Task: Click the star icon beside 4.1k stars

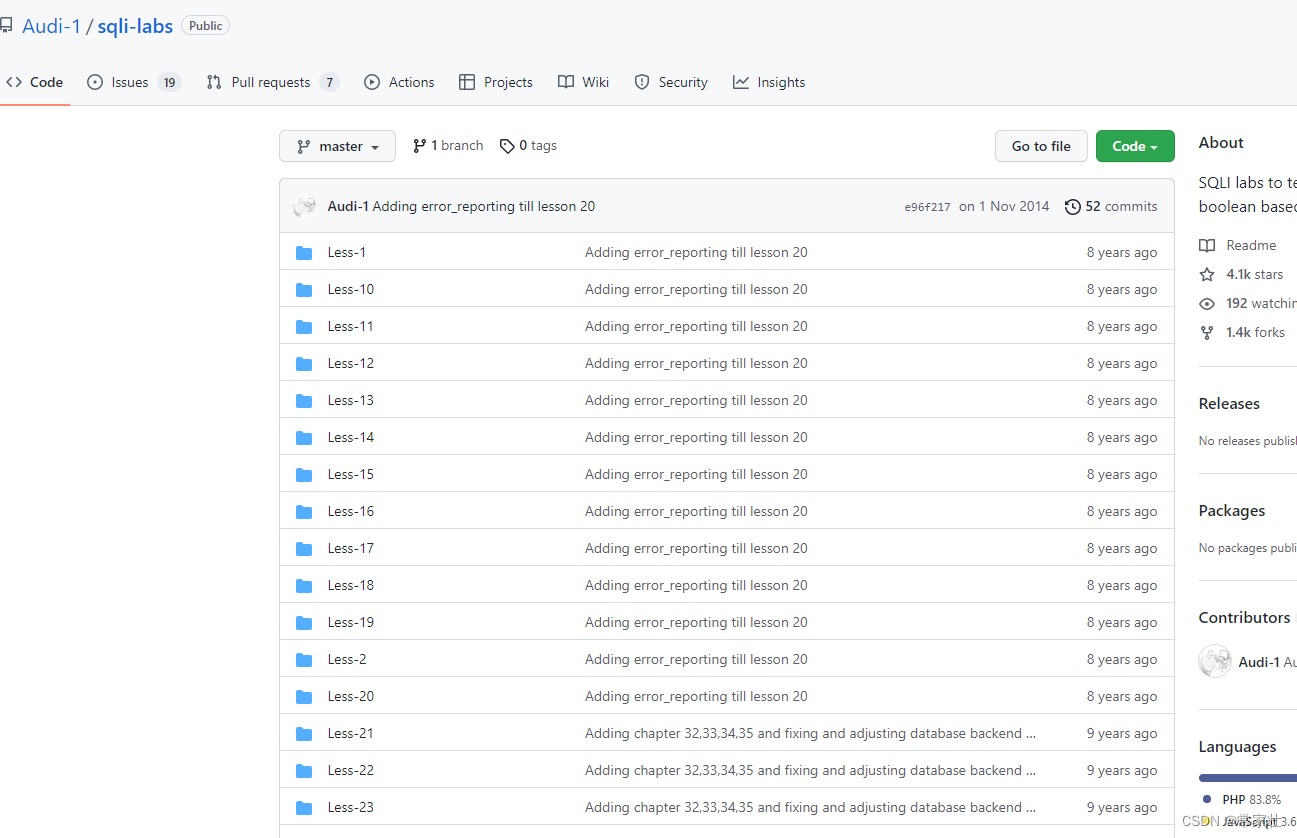Action: 1207,274
